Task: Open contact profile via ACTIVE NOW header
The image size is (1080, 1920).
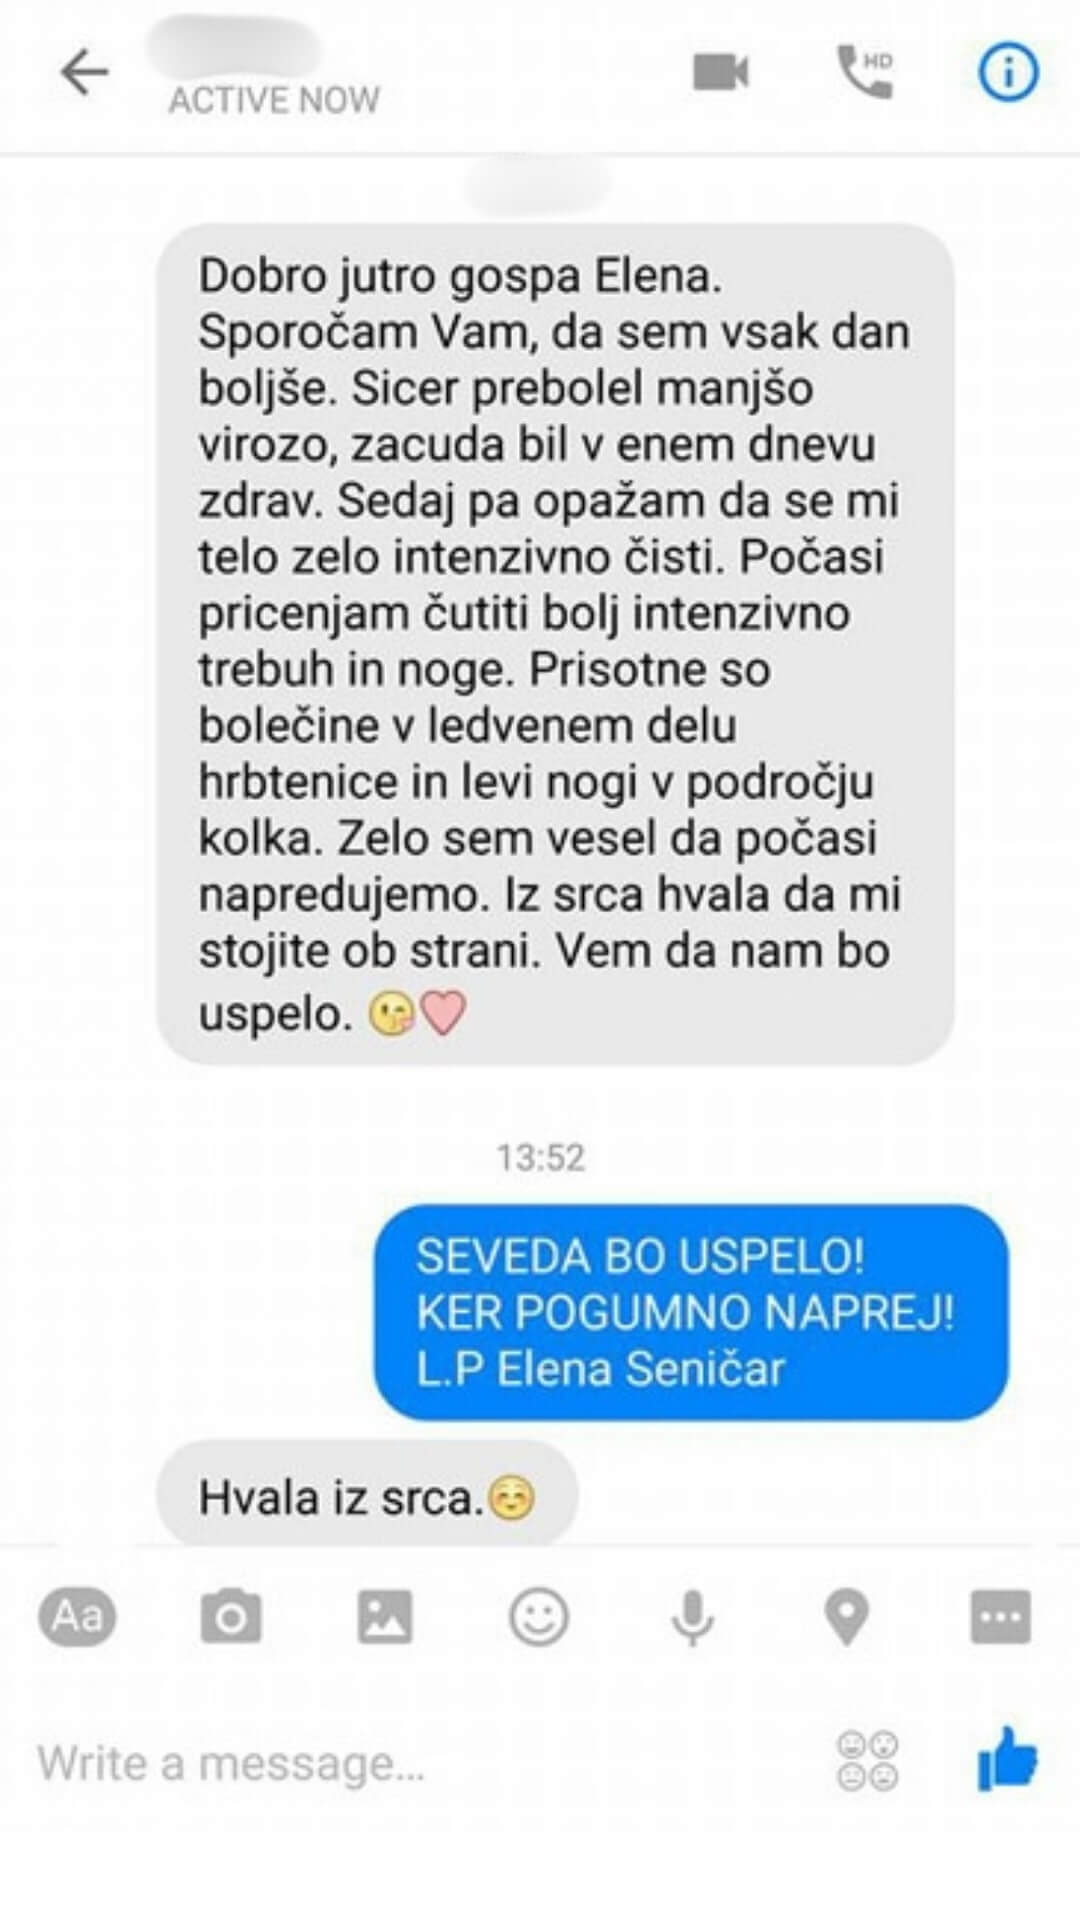Action: (x=274, y=100)
